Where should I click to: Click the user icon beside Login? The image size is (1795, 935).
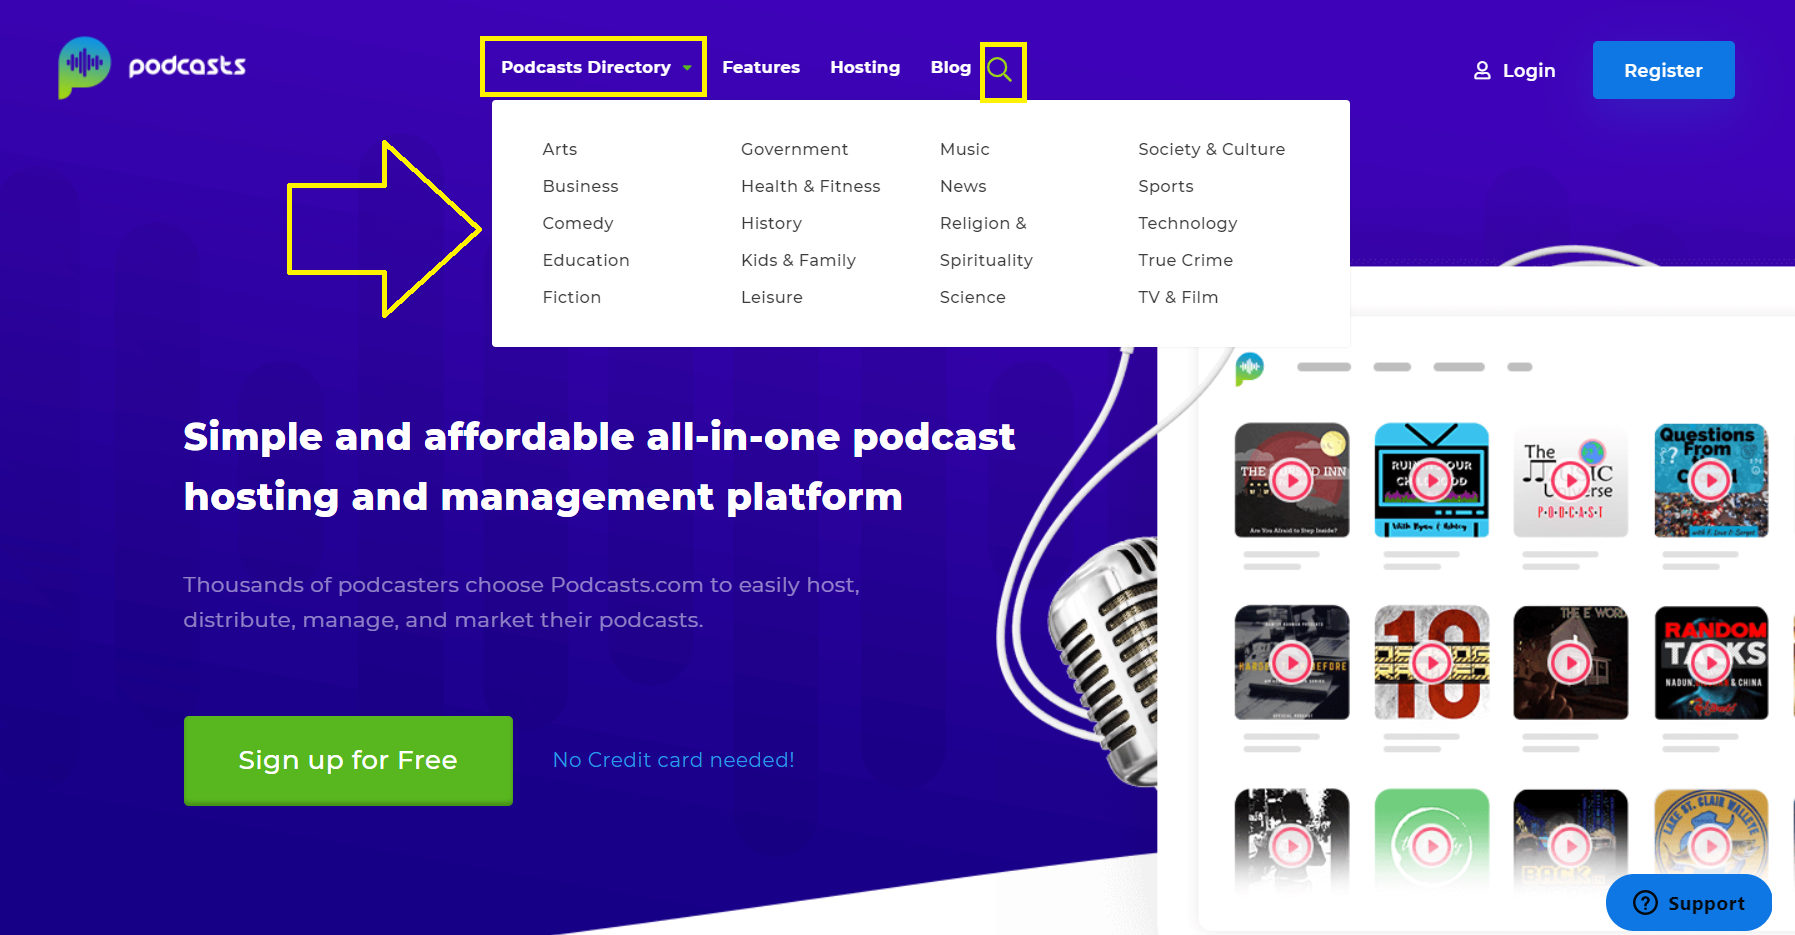pyautogui.click(x=1482, y=70)
